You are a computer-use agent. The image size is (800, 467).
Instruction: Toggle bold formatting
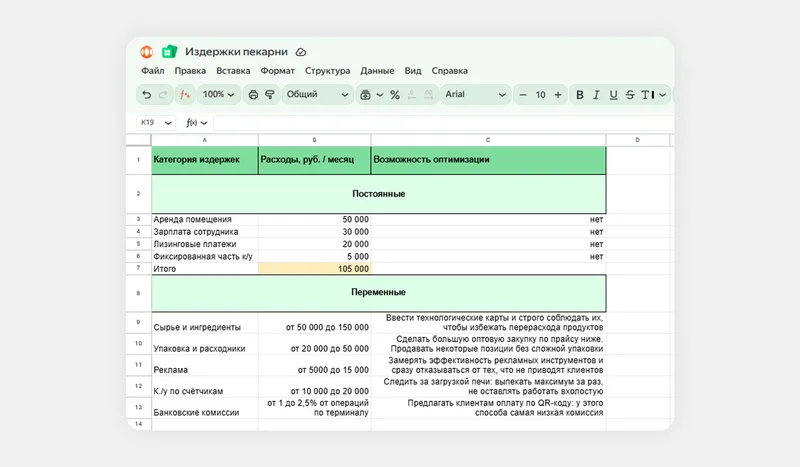[x=580, y=94]
